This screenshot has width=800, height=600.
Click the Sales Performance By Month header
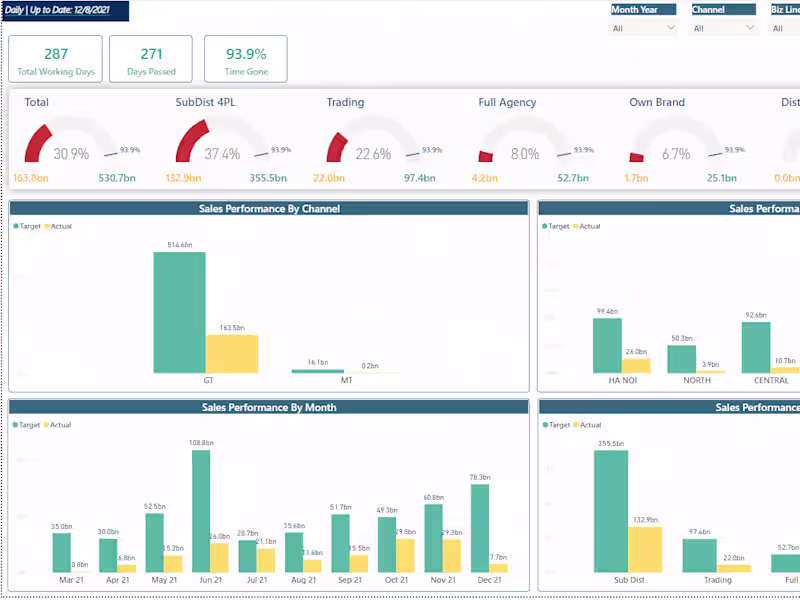click(x=269, y=407)
